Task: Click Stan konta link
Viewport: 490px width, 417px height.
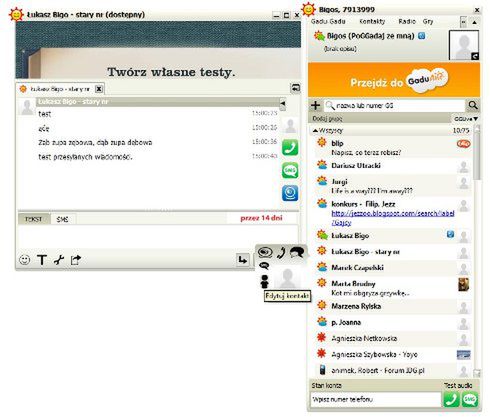Action: tap(327, 385)
